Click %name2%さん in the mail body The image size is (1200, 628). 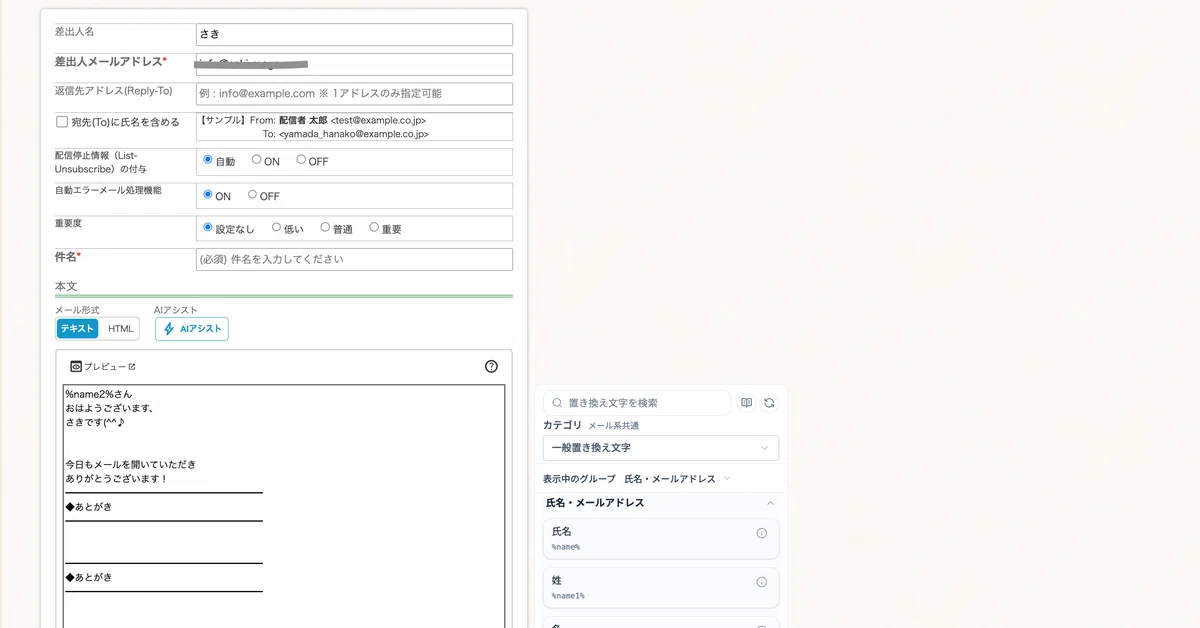98,394
